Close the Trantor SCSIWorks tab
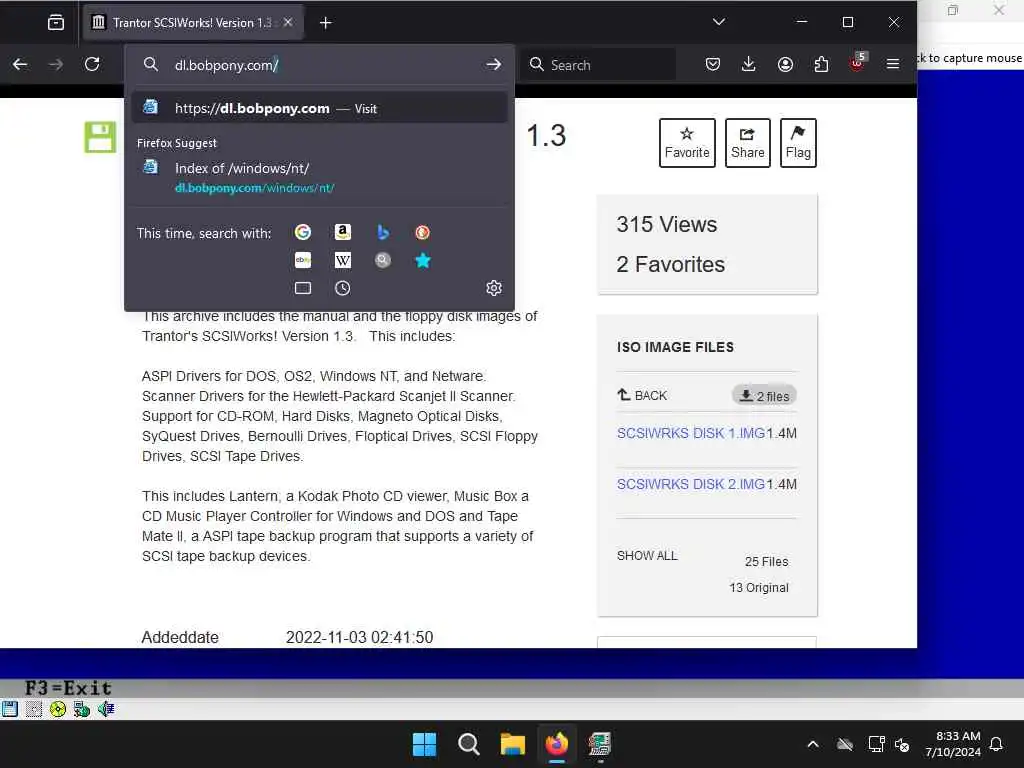Screen dimensions: 1024x768 pos(288,22)
